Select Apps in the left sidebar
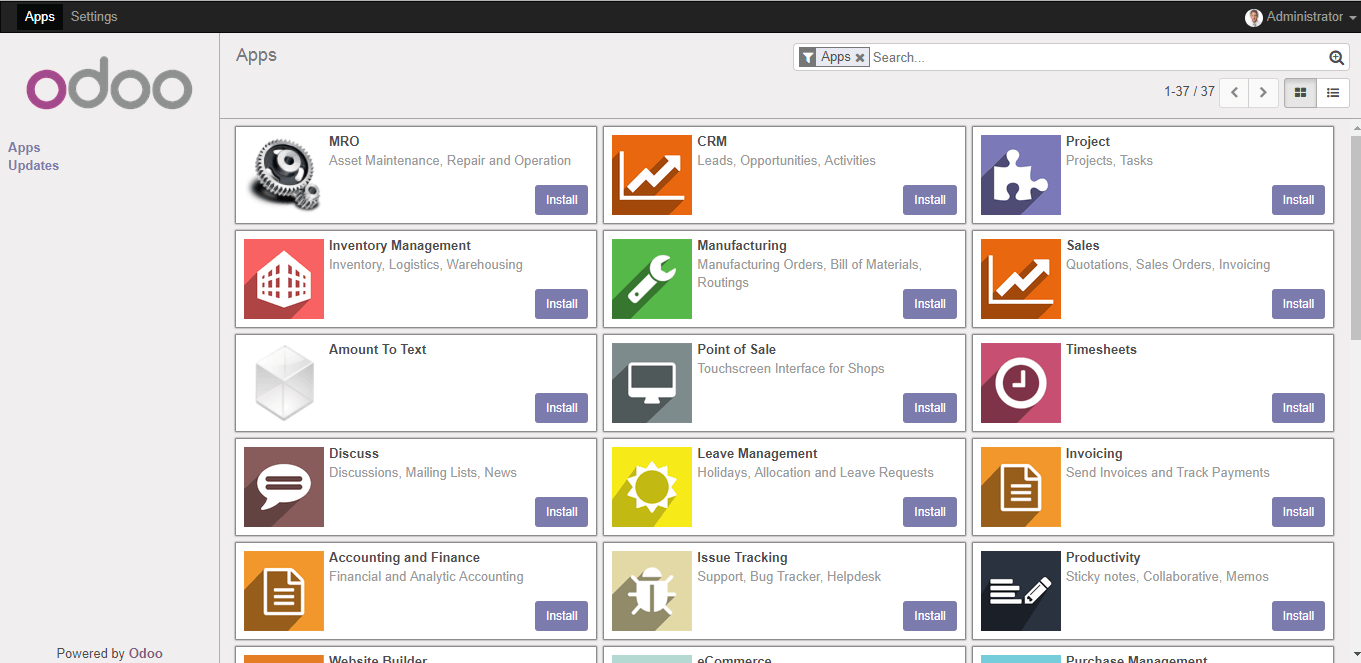This screenshot has height=663, width=1361. point(24,148)
